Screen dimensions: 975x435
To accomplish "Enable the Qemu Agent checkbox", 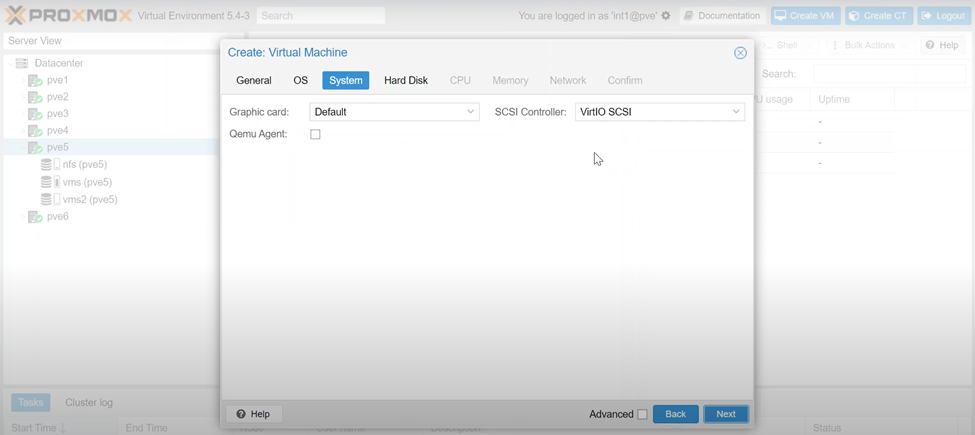I will click(x=315, y=134).
